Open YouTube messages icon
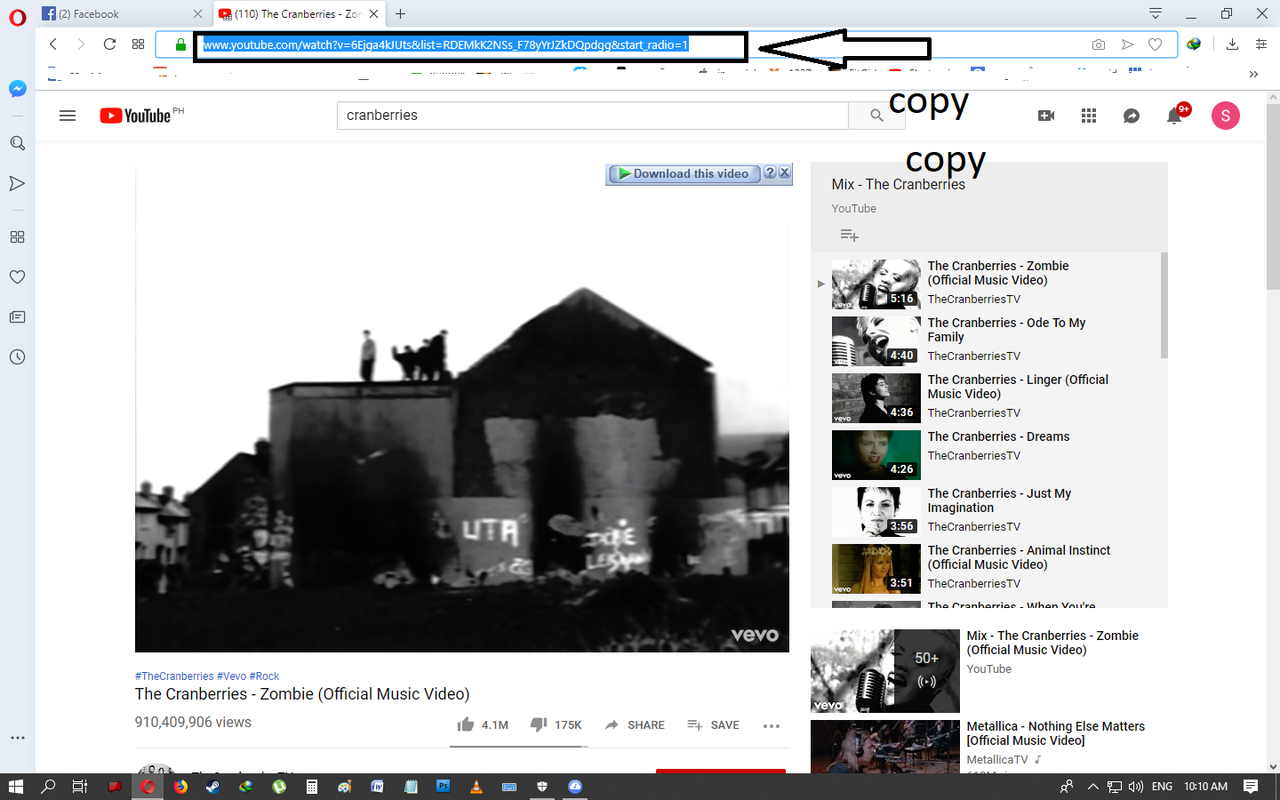 pos(1132,115)
